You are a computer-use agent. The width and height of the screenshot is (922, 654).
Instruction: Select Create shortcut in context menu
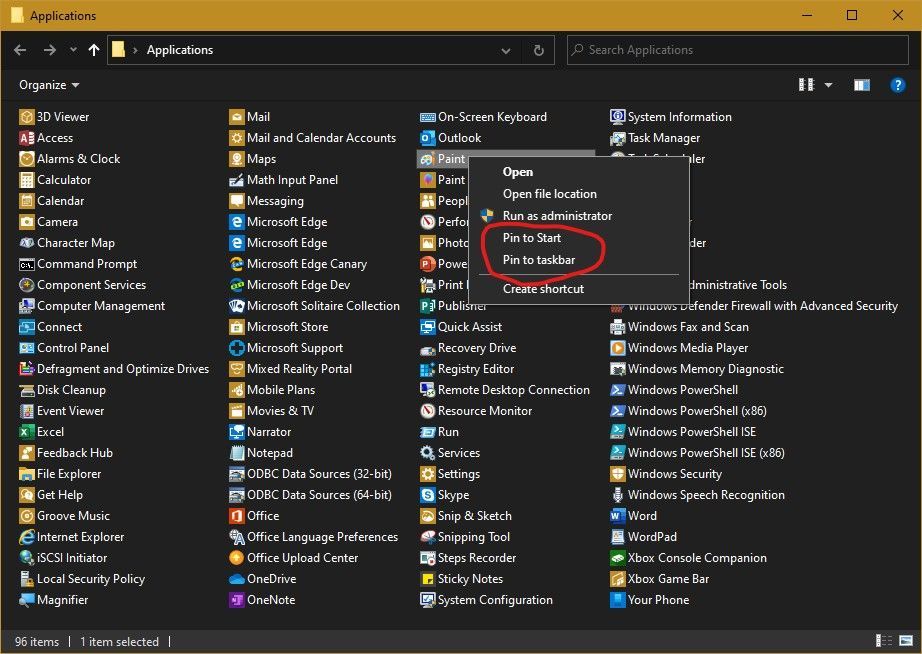pyautogui.click(x=543, y=289)
